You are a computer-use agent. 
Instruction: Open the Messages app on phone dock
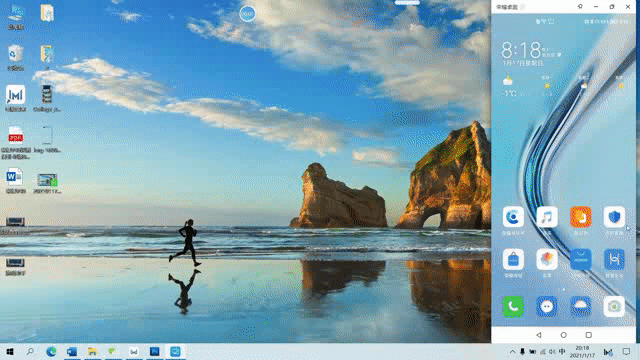(547, 306)
